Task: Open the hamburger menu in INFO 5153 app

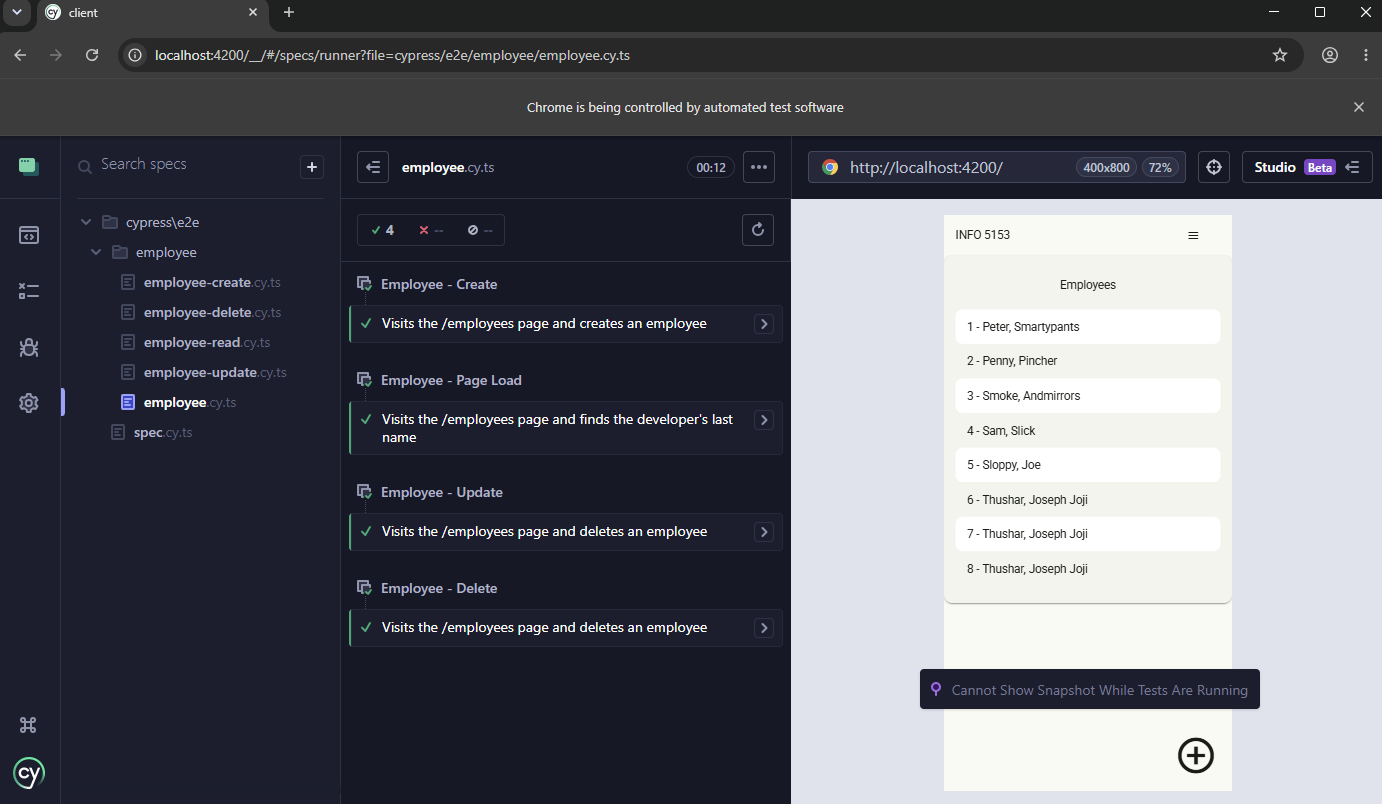Action: [x=1193, y=236]
